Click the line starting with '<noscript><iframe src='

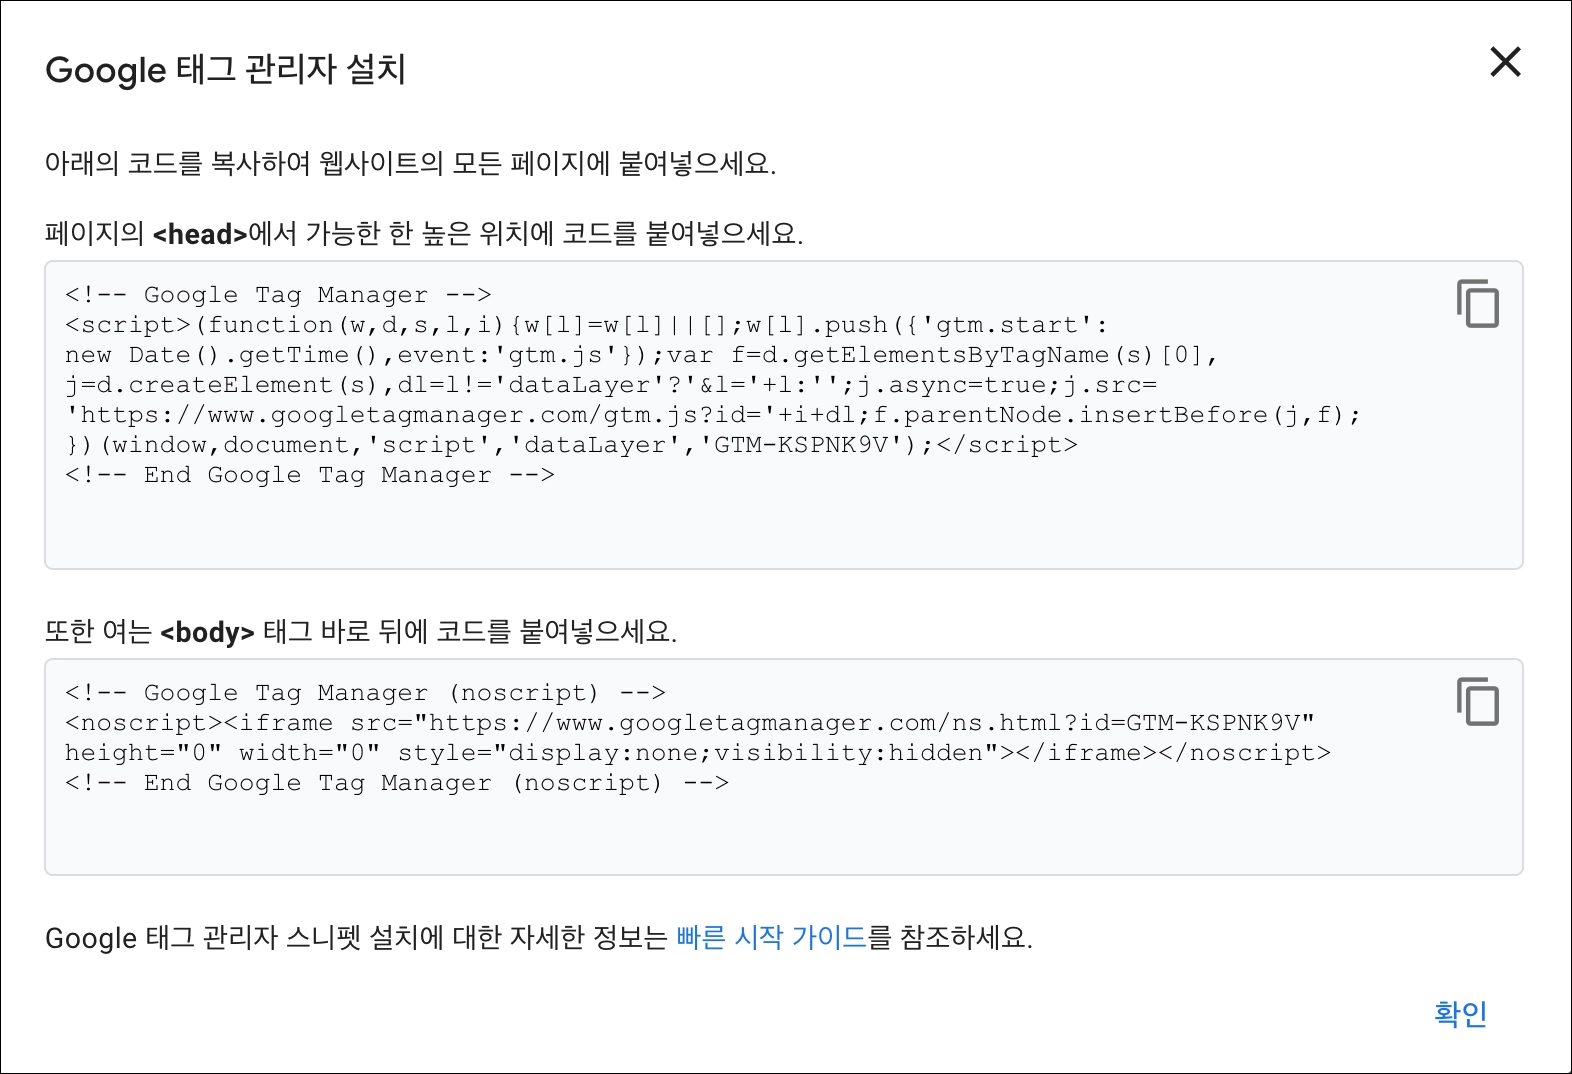pyautogui.click(x=690, y=723)
